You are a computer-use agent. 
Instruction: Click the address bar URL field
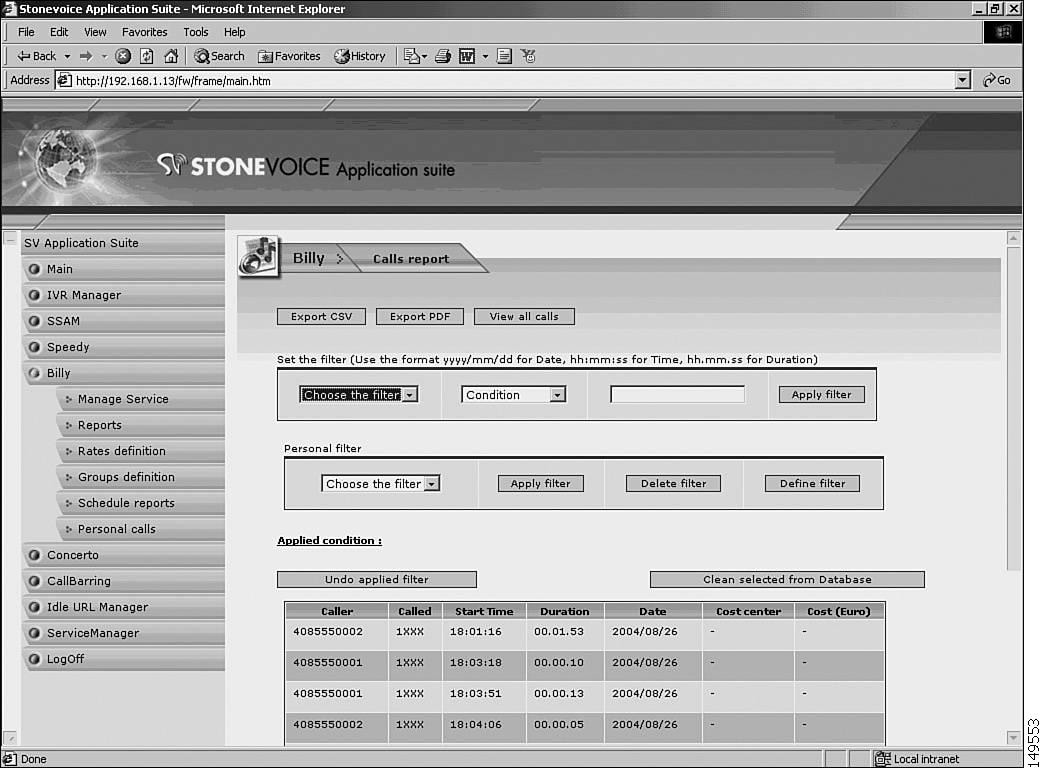pos(506,80)
